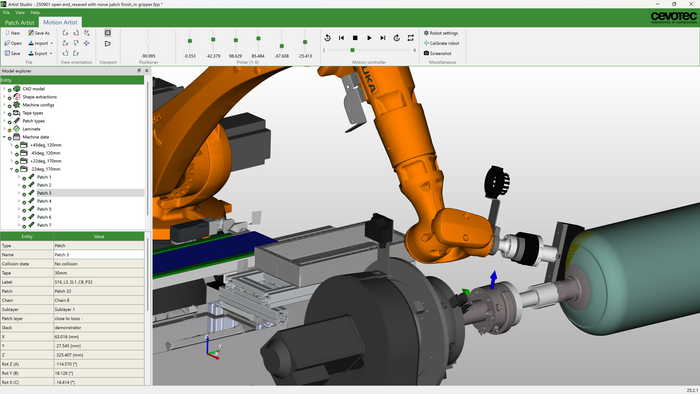700x394 pixels.
Task: Toggle the status dot beside CAD model
Action: coord(9,90)
